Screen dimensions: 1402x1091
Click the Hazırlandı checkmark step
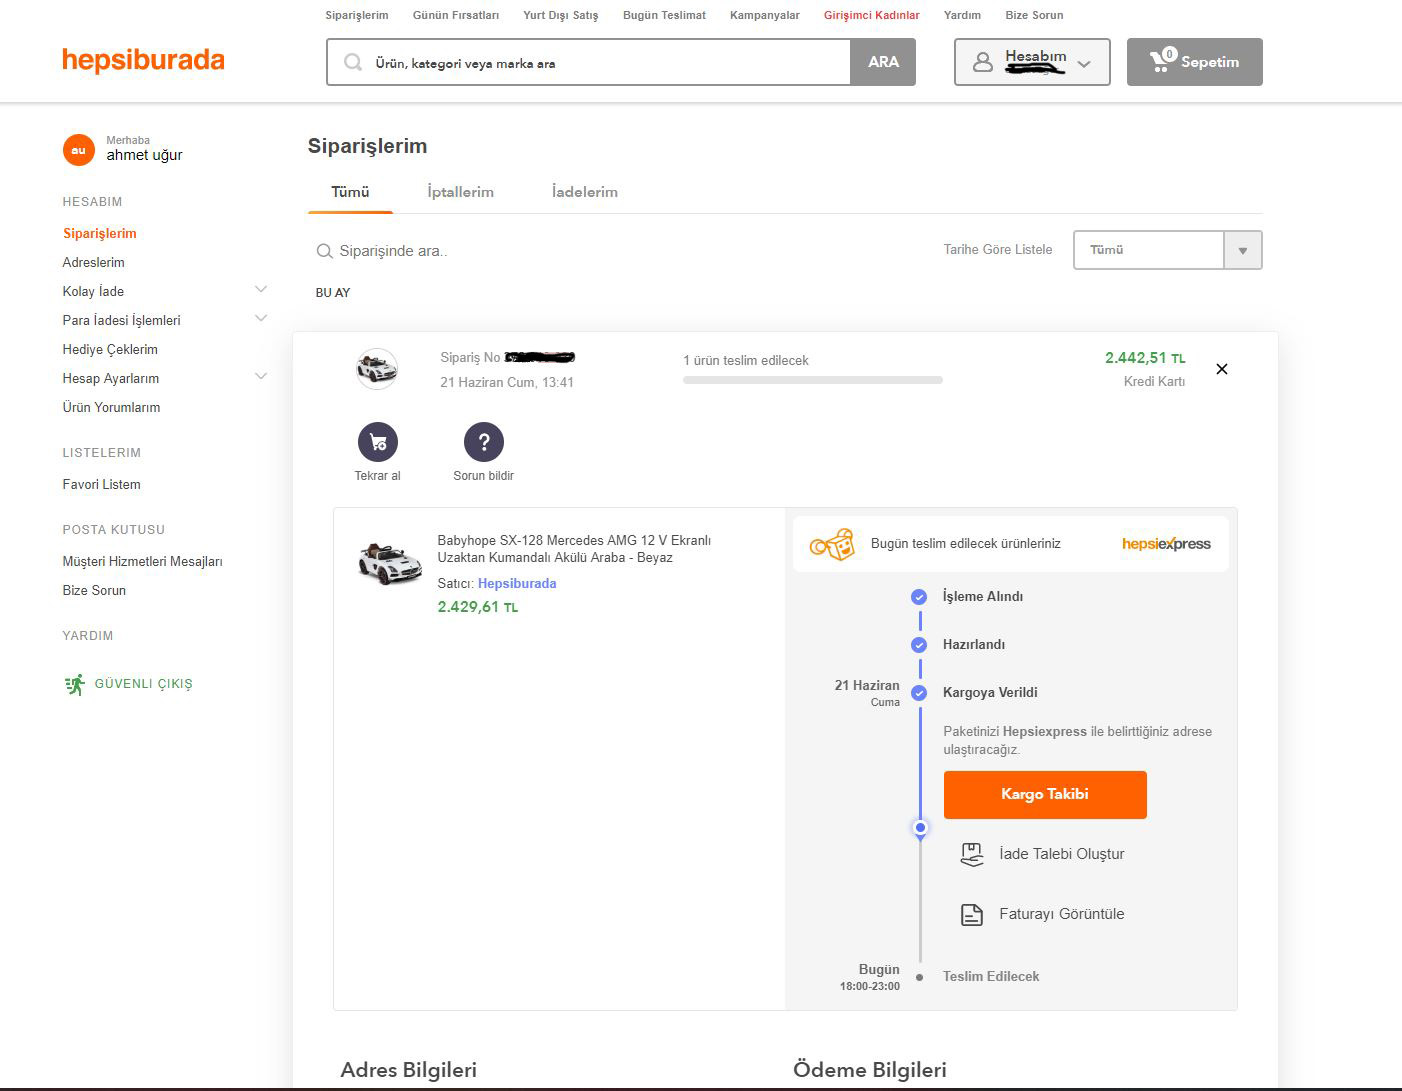click(919, 645)
